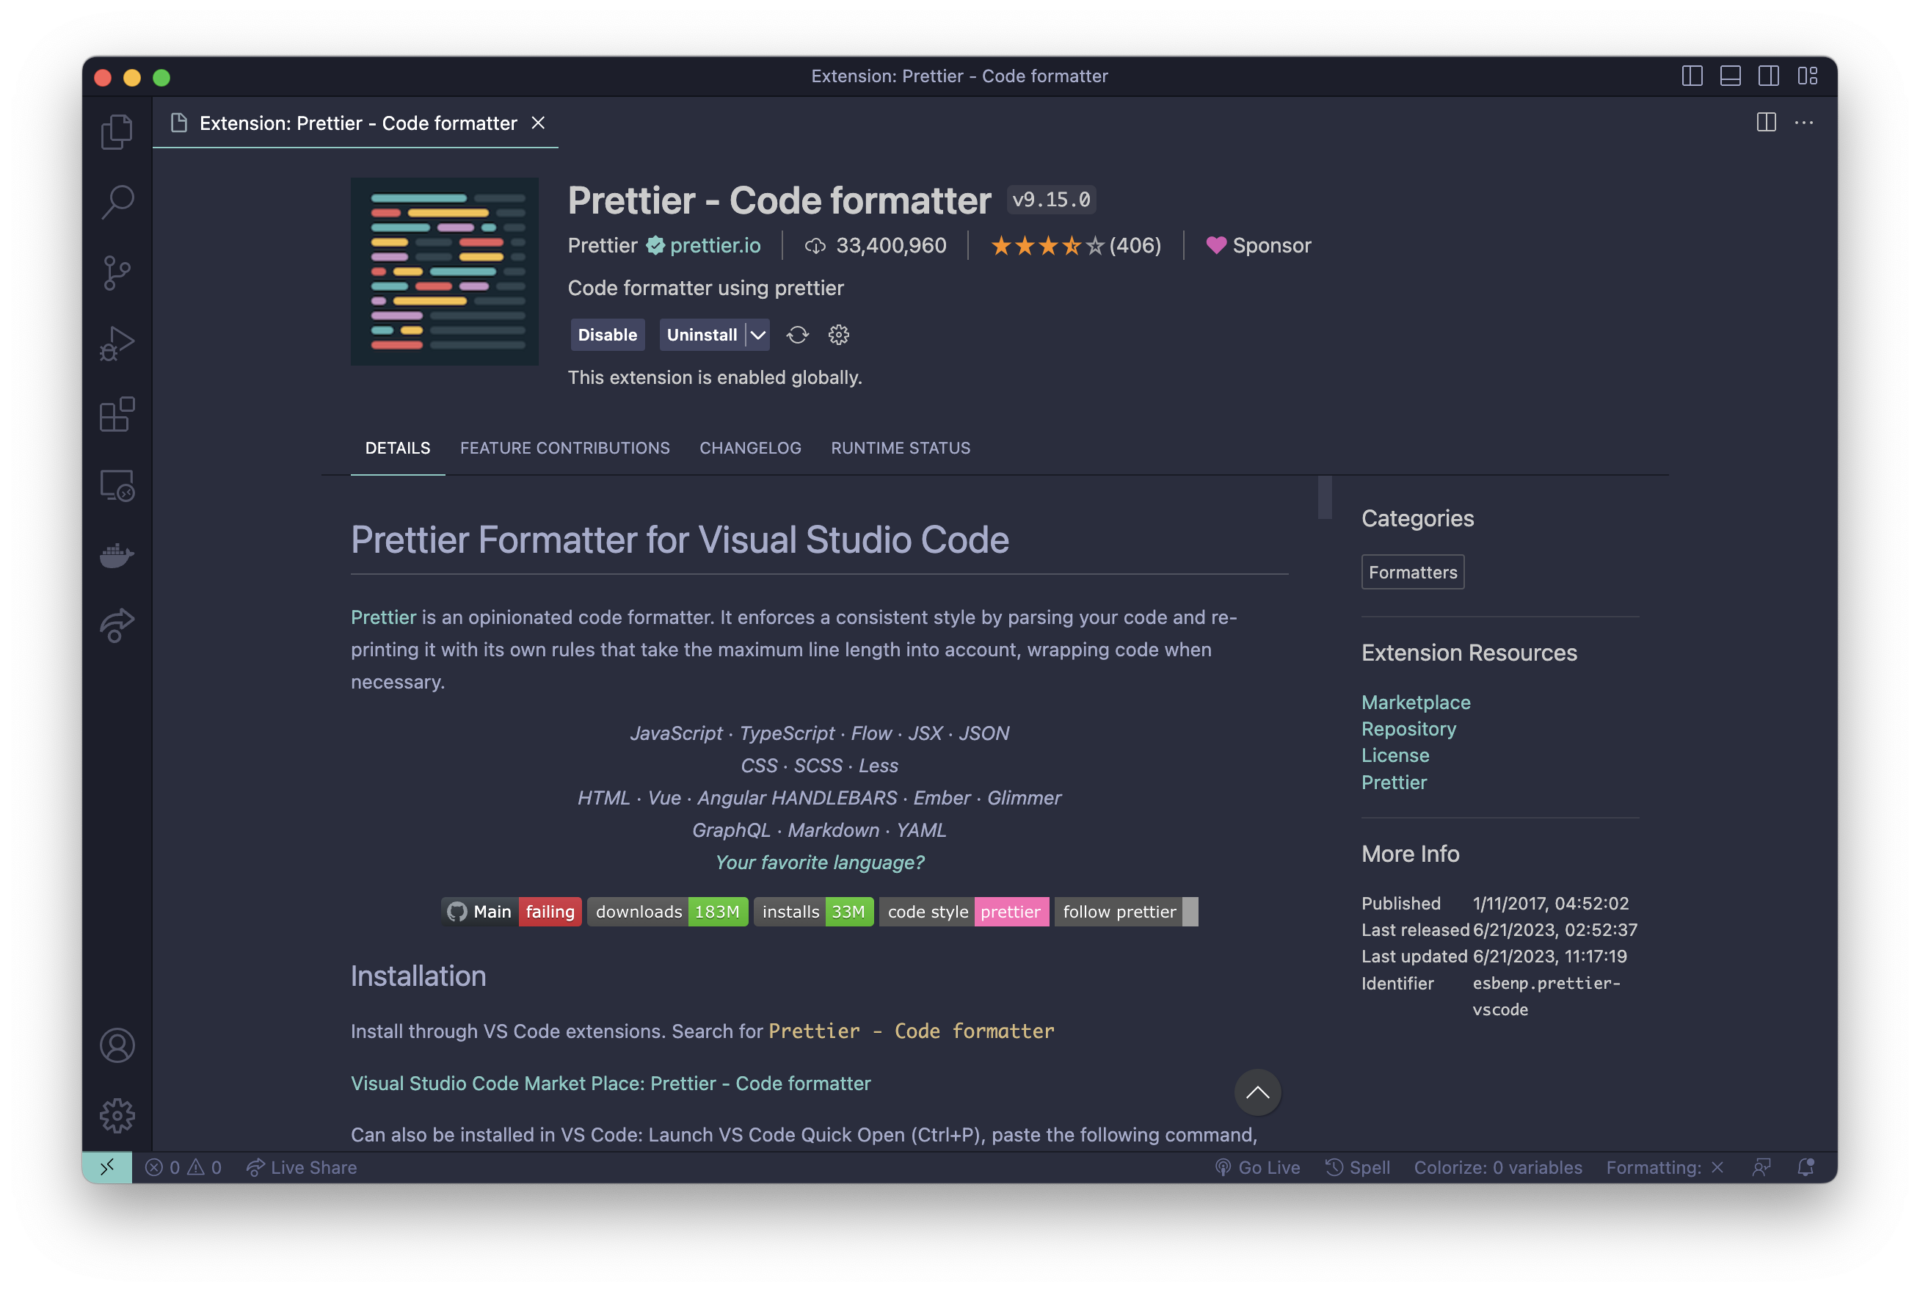Start Live Share from status bar
Image resolution: width=1920 pixels, height=1292 pixels.
pyautogui.click(x=302, y=1167)
